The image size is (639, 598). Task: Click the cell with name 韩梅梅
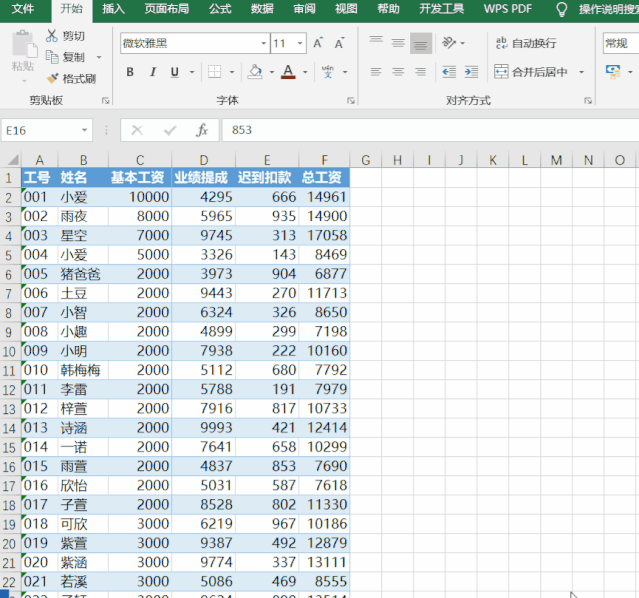[x=83, y=370]
